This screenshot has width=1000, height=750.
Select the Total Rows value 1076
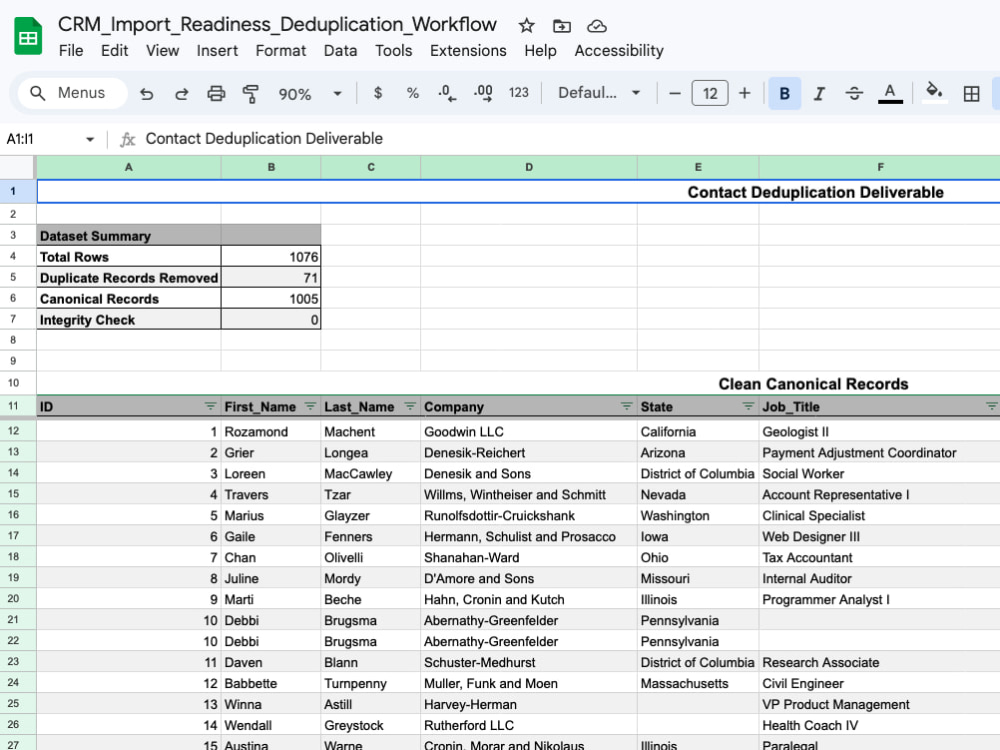click(271, 257)
